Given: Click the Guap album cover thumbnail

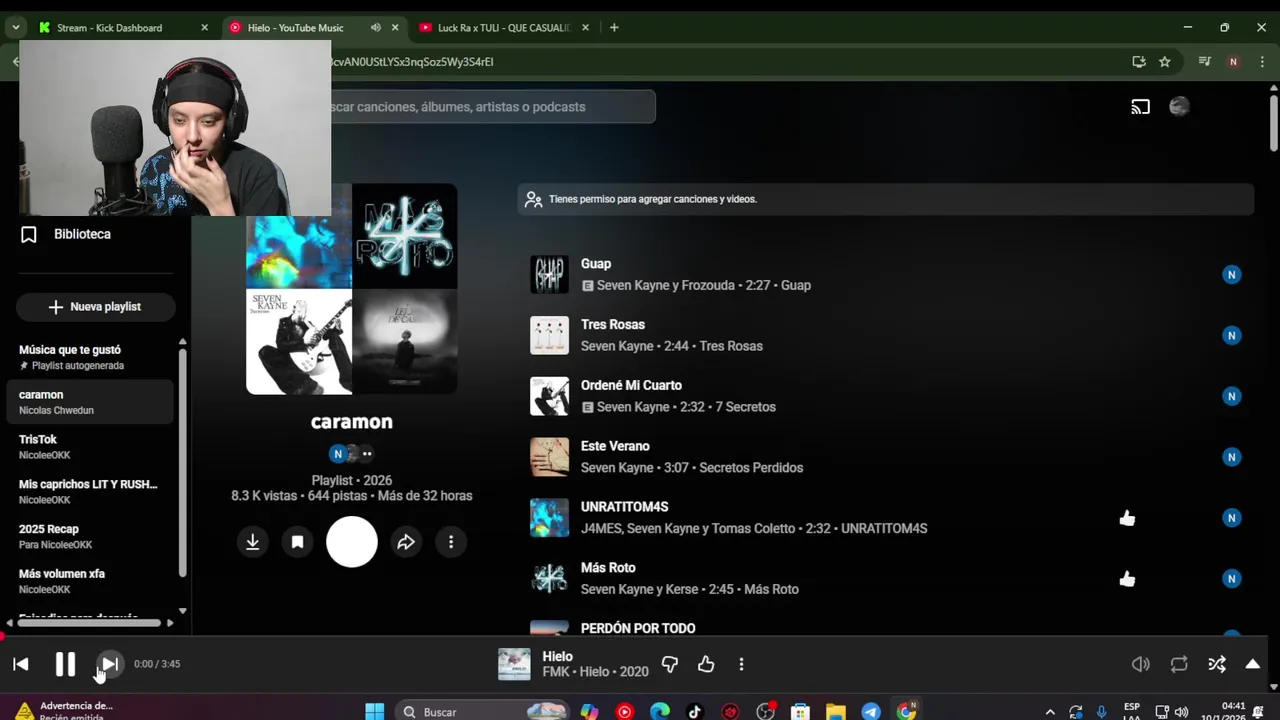Looking at the screenshot, I should pos(549,275).
